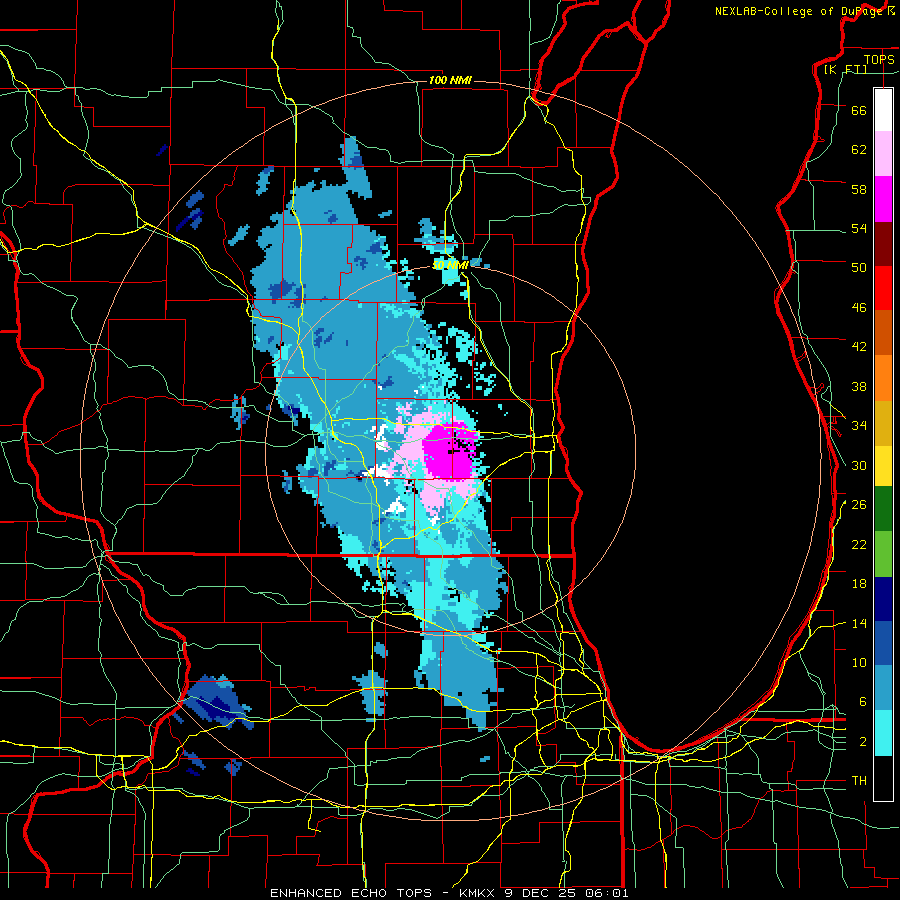This screenshot has width=900, height=900.
Task: Click the '50 NMI' range ring label
Action: coord(451,265)
